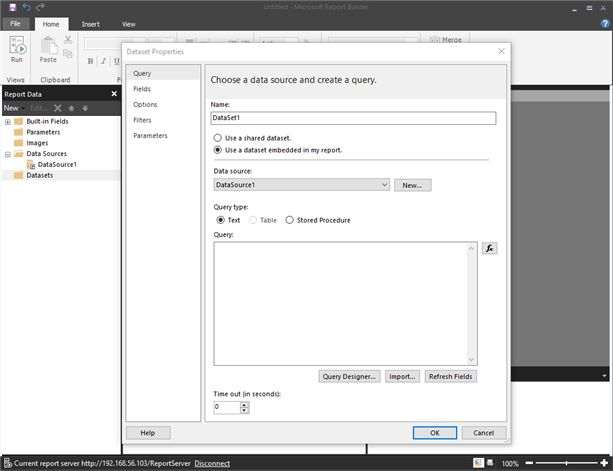The width and height of the screenshot is (613, 471).
Task: Open the expression fx editor button
Action: point(489,248)
